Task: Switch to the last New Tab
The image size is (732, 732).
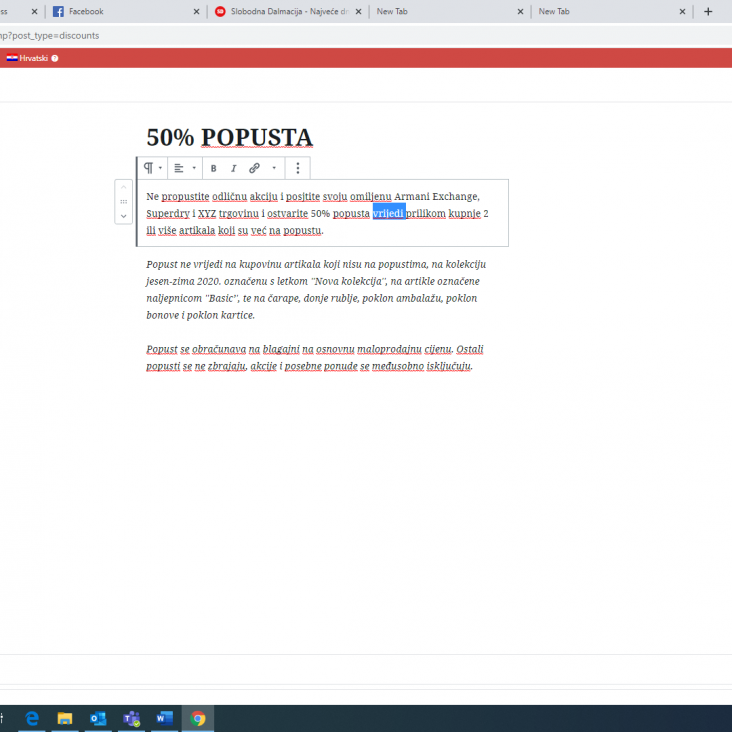Action: tap(603, 11)
